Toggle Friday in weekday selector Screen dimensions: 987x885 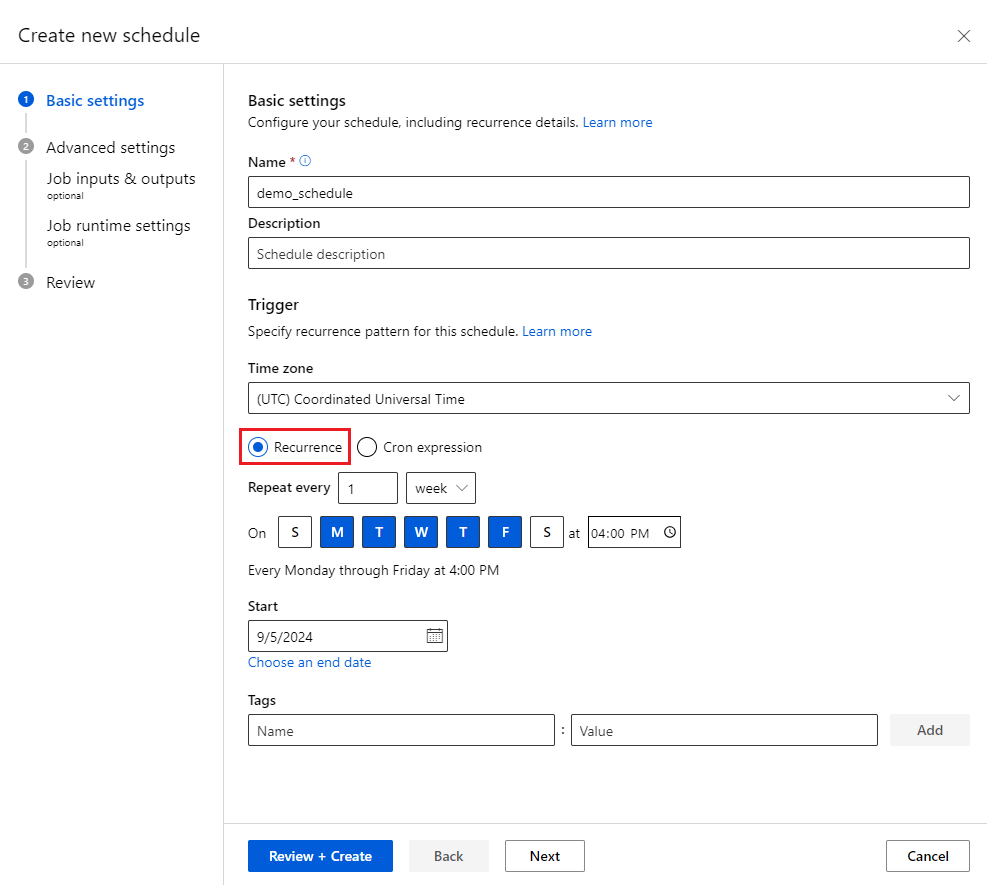pyautogui.click(x=505, y=533)
